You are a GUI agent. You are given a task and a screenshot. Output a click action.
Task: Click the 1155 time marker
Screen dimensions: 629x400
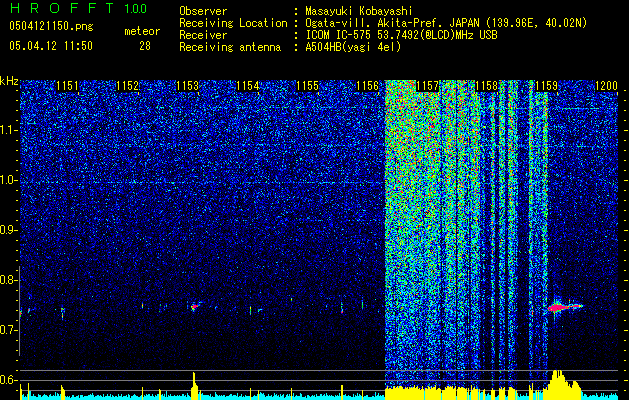click(308, 86)
